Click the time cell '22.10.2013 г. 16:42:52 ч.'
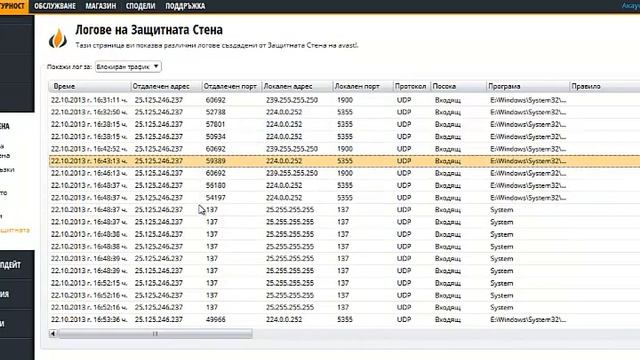Screen dimensions: 640x360 [x=89, y=149]
